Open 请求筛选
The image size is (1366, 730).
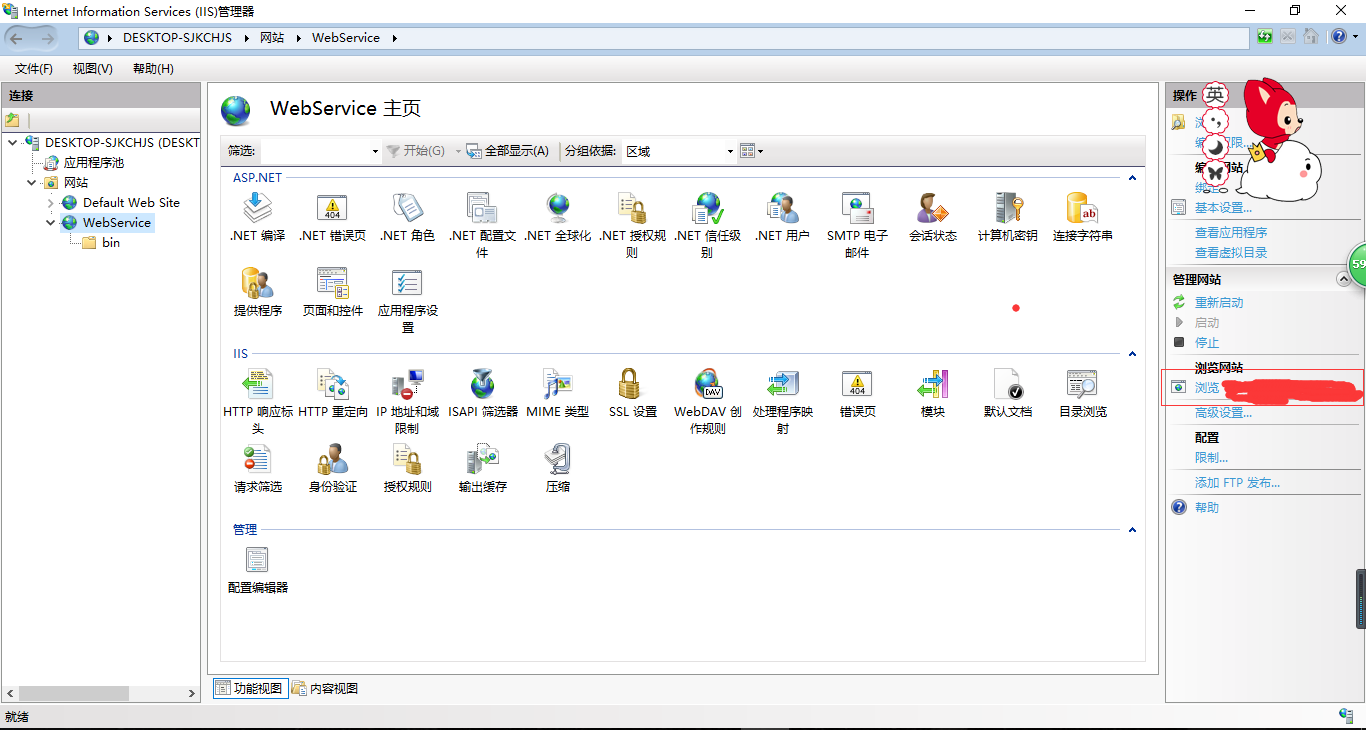click(257, 467)
